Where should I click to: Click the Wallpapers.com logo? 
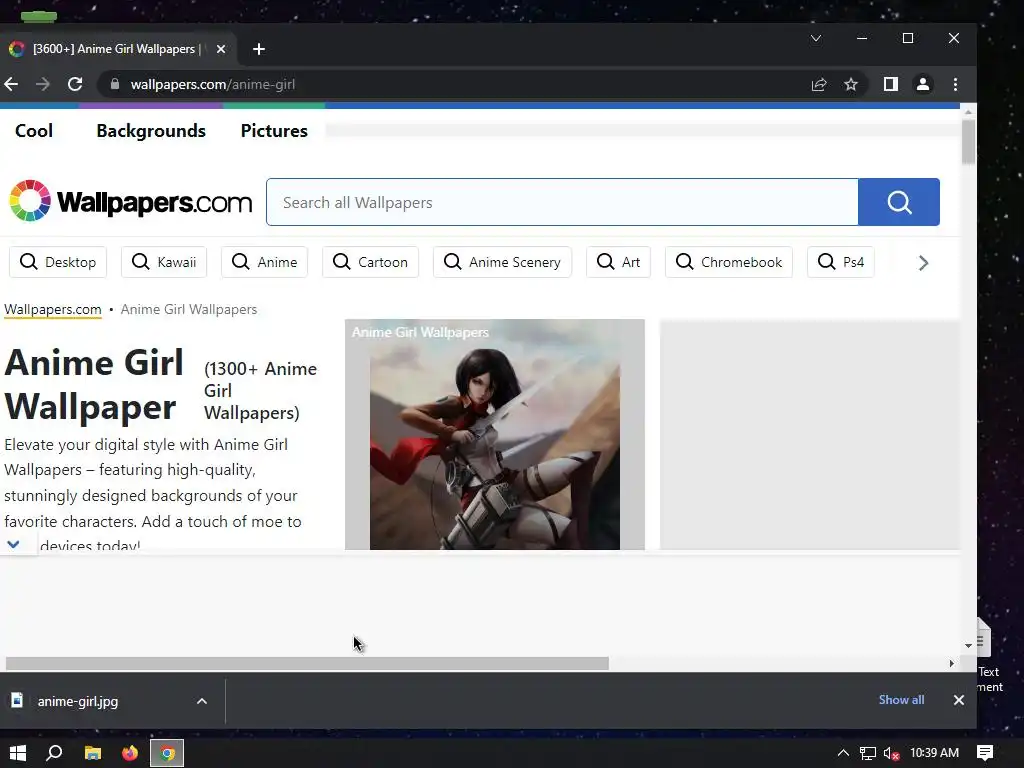click(130, 202)
